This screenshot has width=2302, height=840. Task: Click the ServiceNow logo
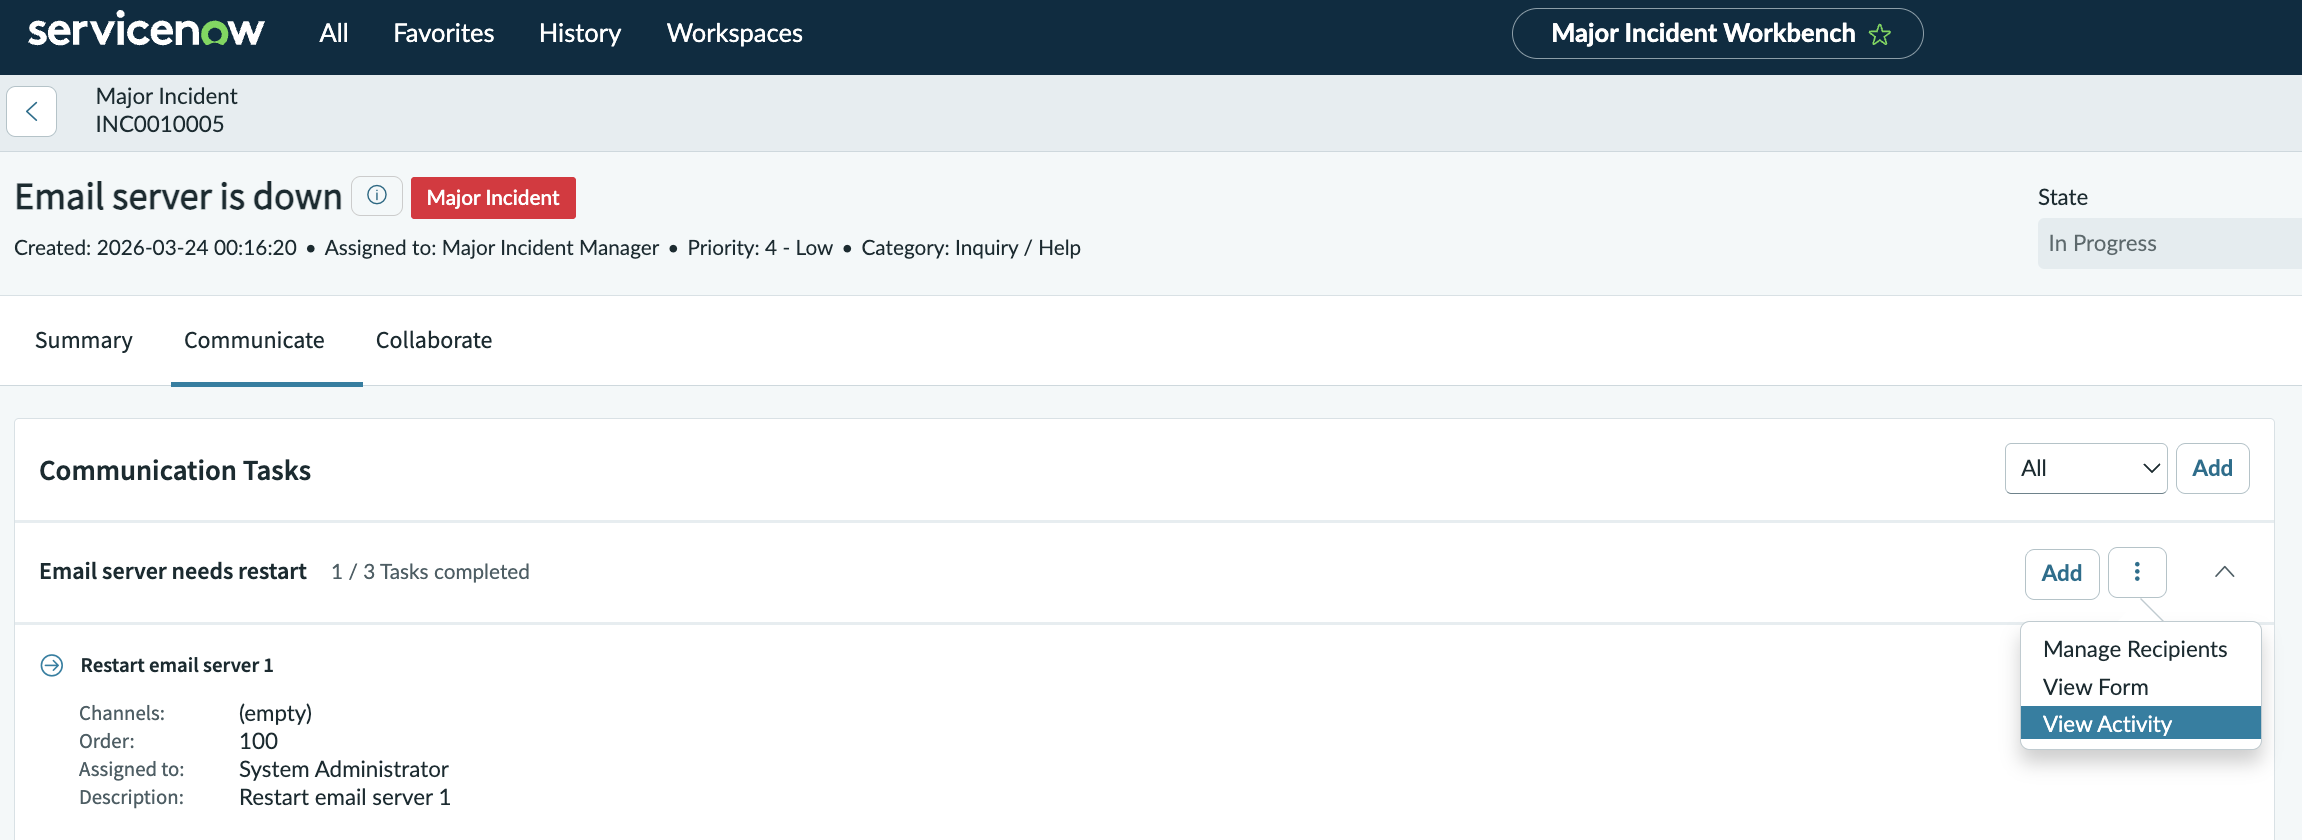(146, 31)
